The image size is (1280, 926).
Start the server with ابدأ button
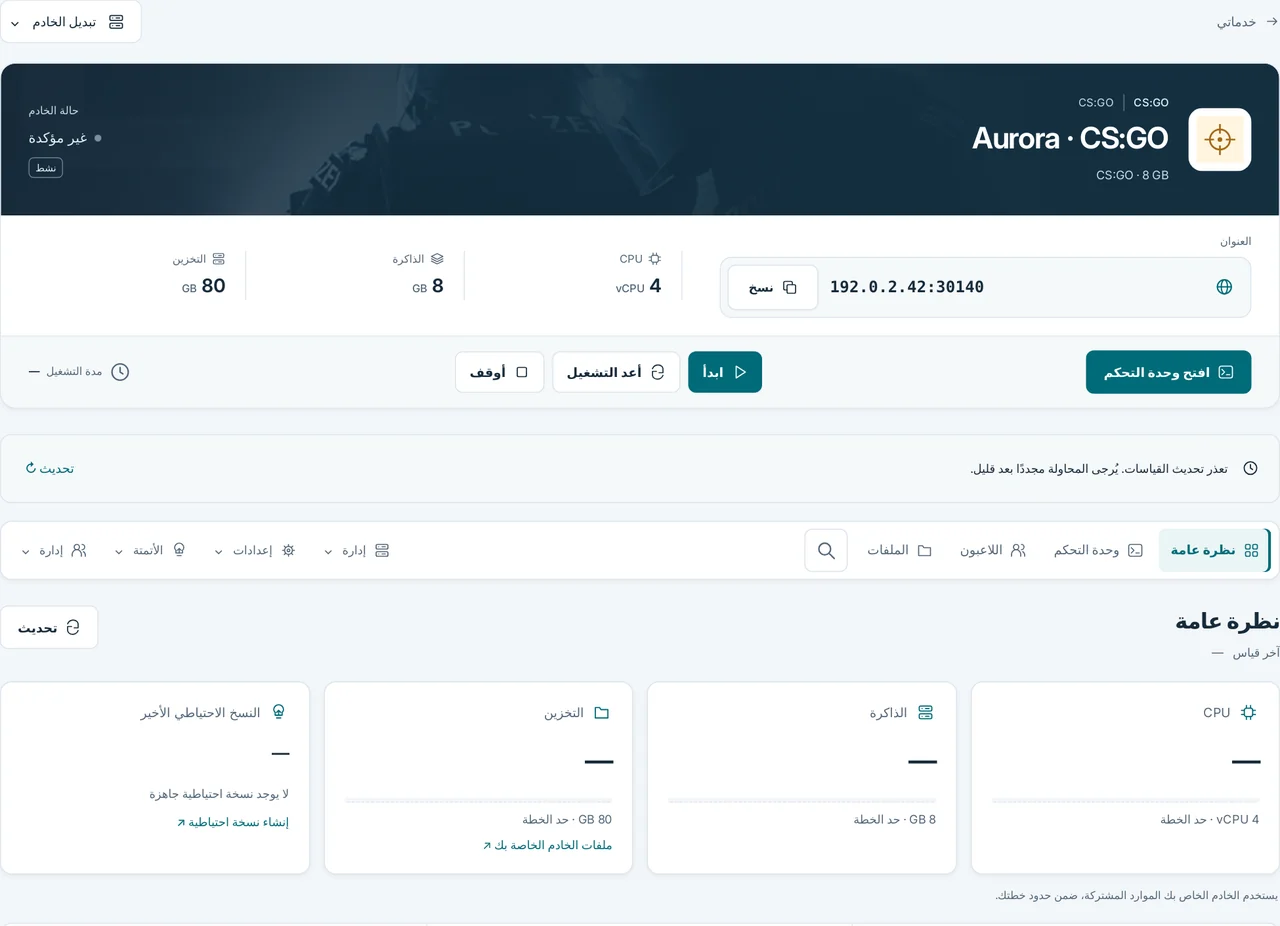[725, 372]
